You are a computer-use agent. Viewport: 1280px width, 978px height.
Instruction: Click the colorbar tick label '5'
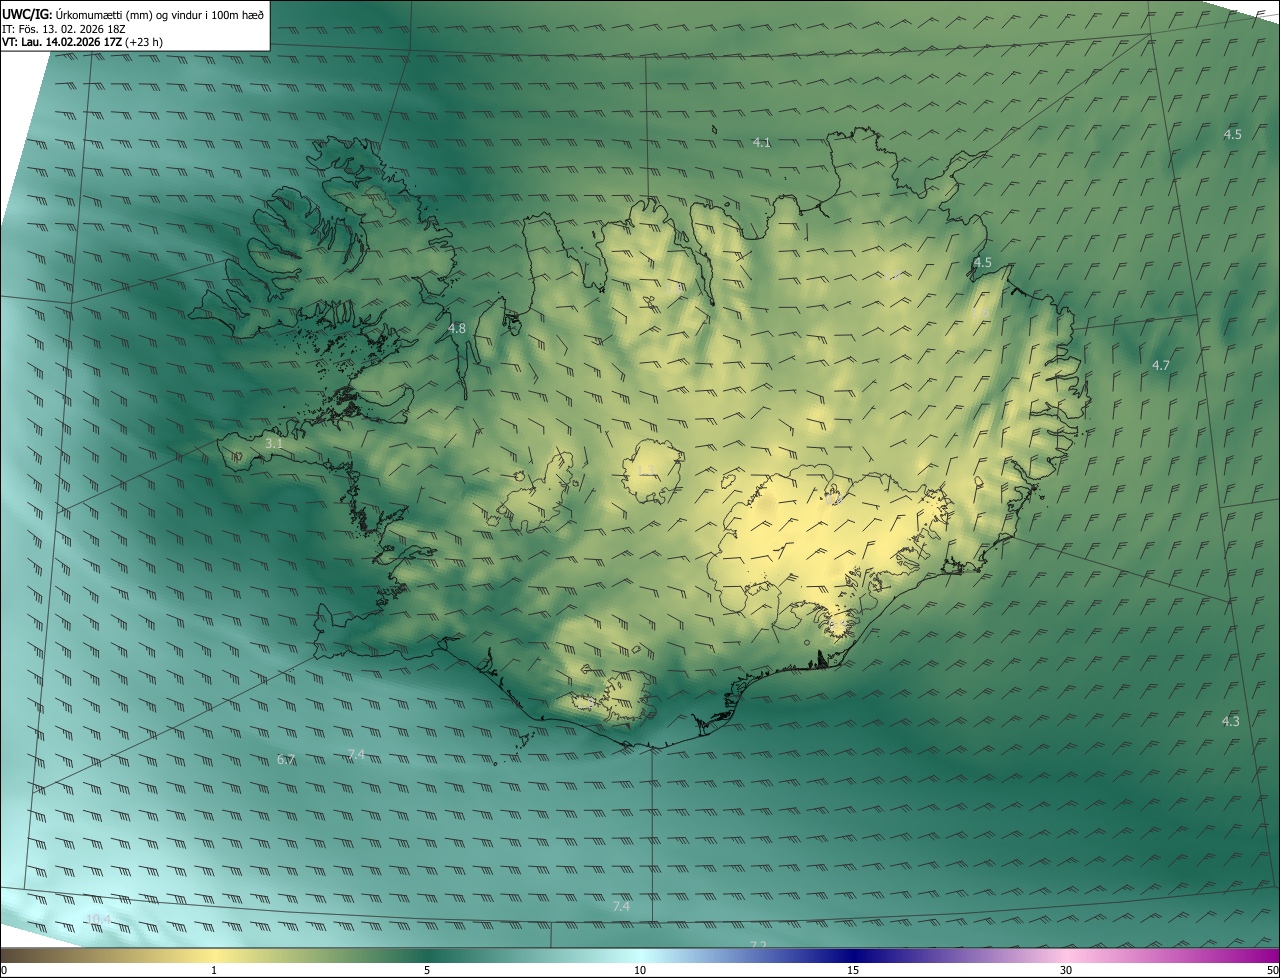click(427, 970)
